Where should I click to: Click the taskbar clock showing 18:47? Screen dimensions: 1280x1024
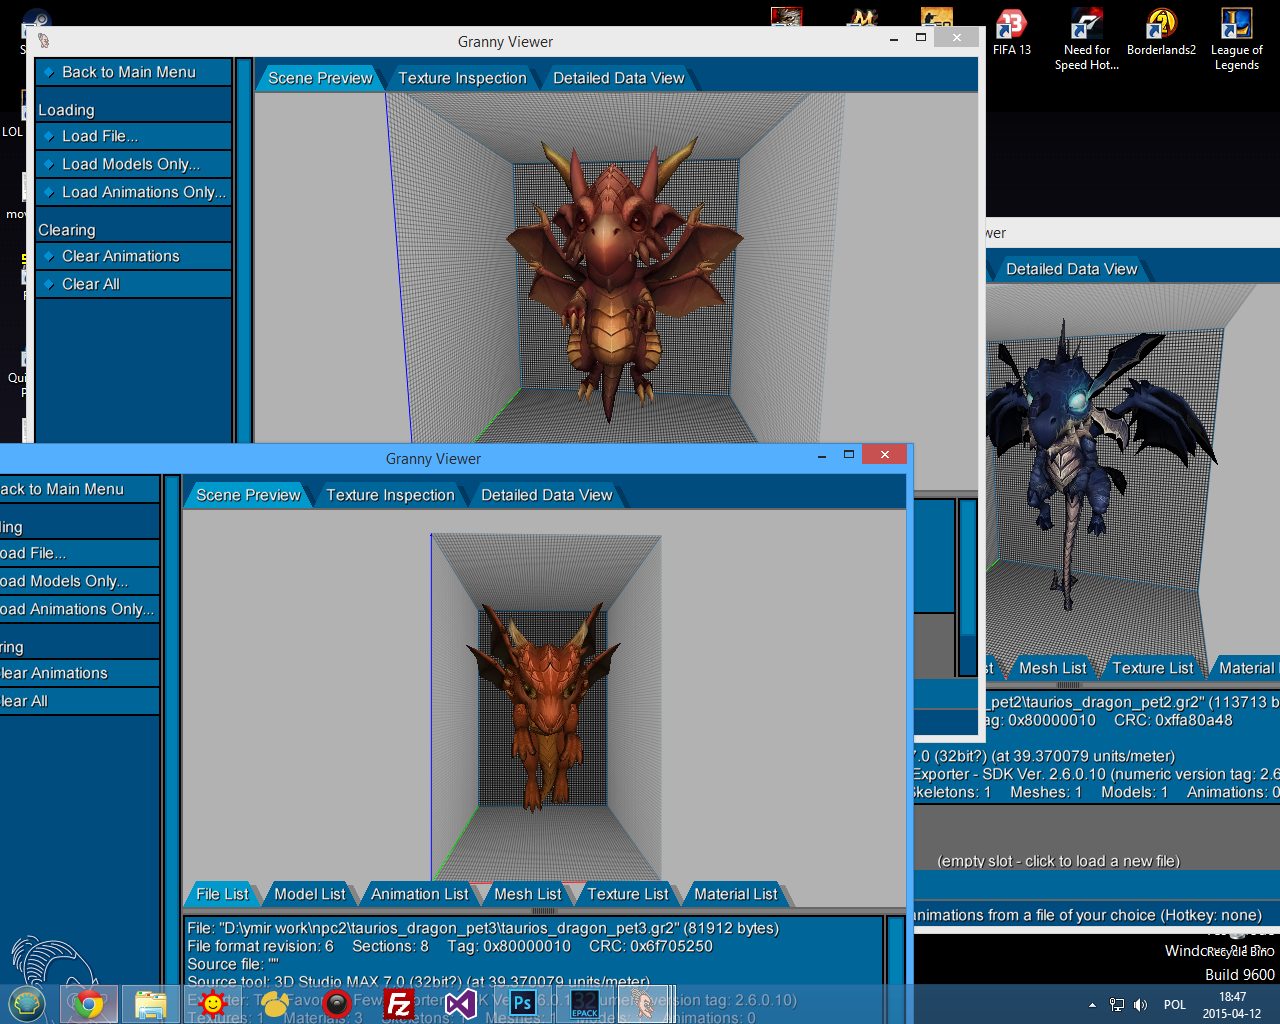[x=1232, y=1005]
